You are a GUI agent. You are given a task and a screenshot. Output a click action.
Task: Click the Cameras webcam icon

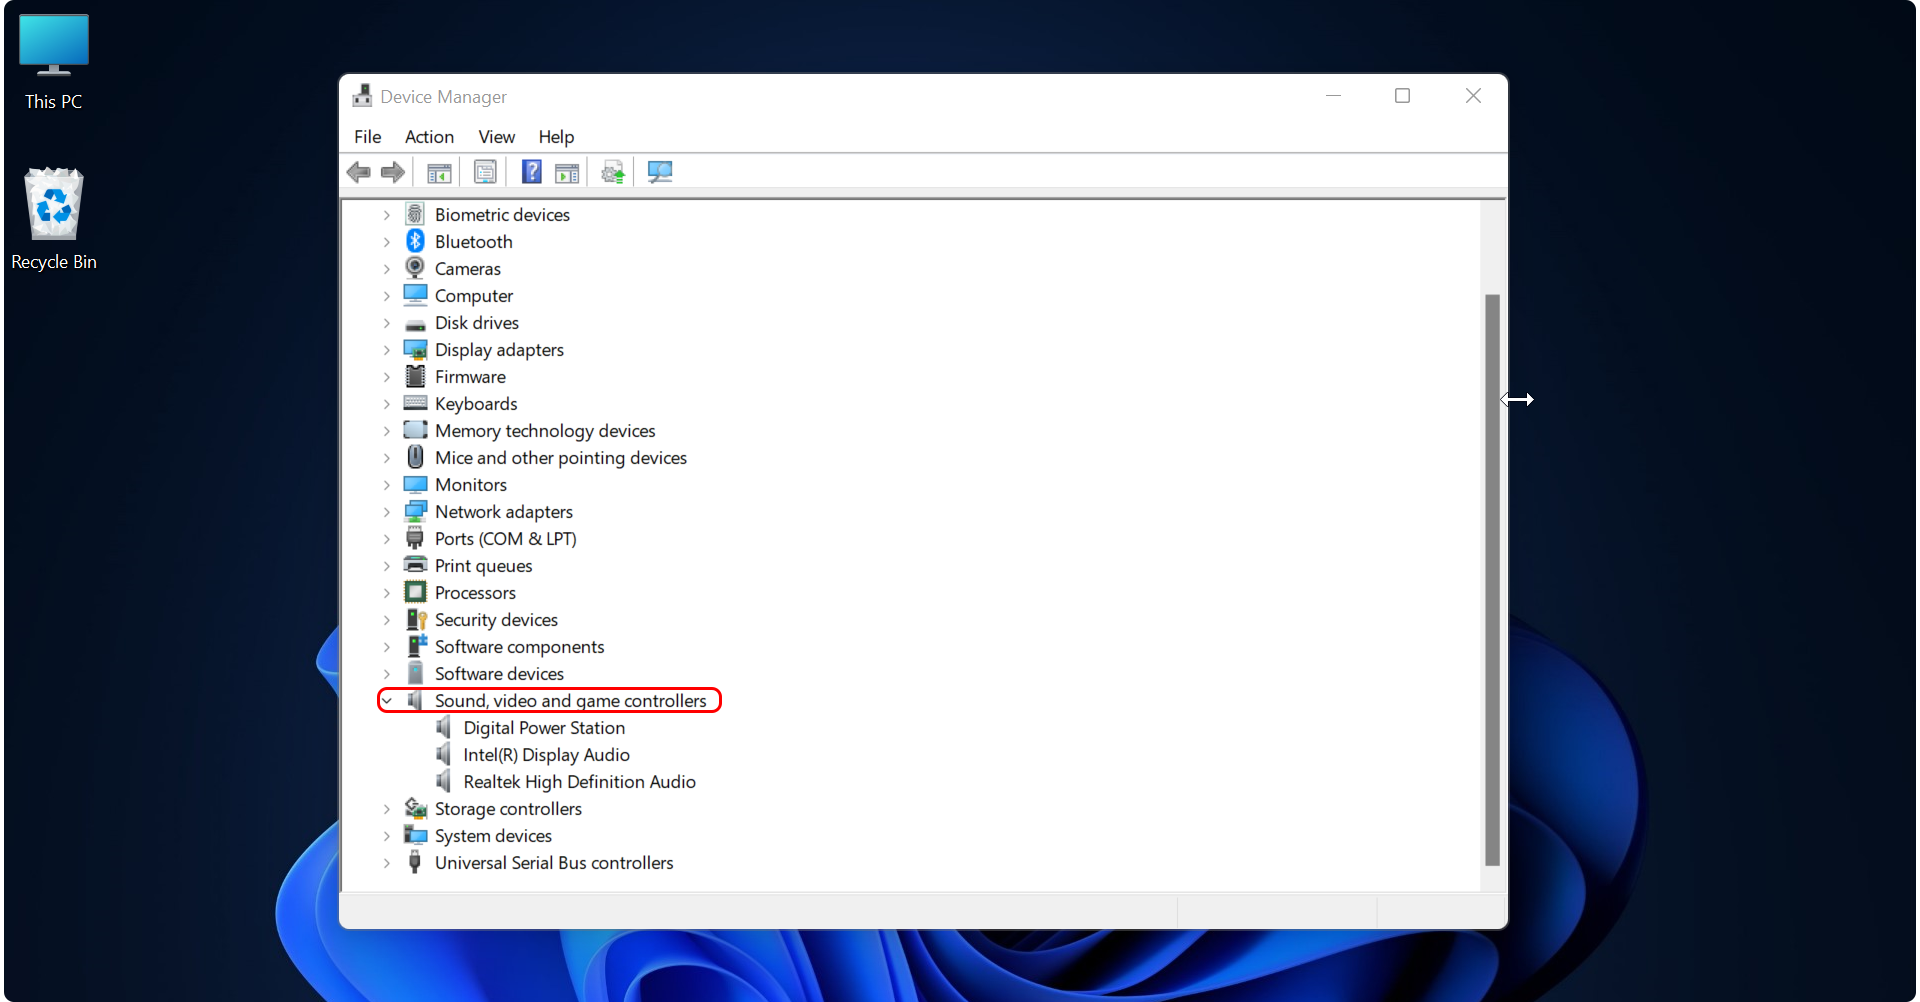(415, 268)
